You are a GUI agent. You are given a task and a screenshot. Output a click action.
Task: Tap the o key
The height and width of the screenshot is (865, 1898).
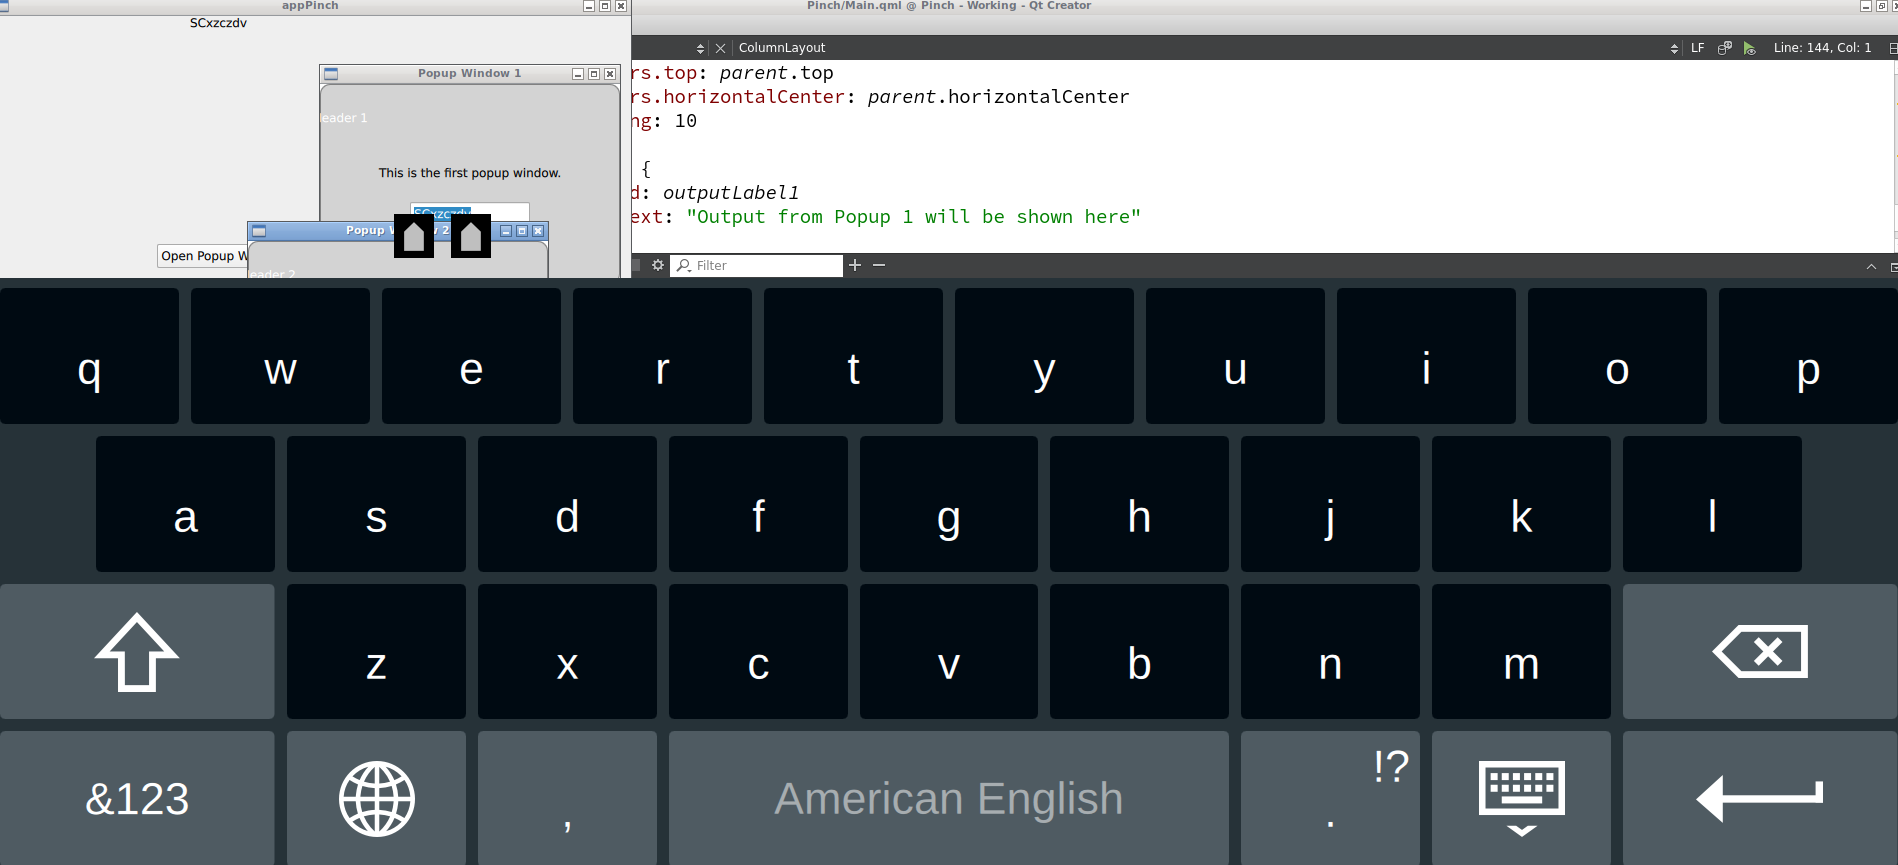pos(1617,356)
